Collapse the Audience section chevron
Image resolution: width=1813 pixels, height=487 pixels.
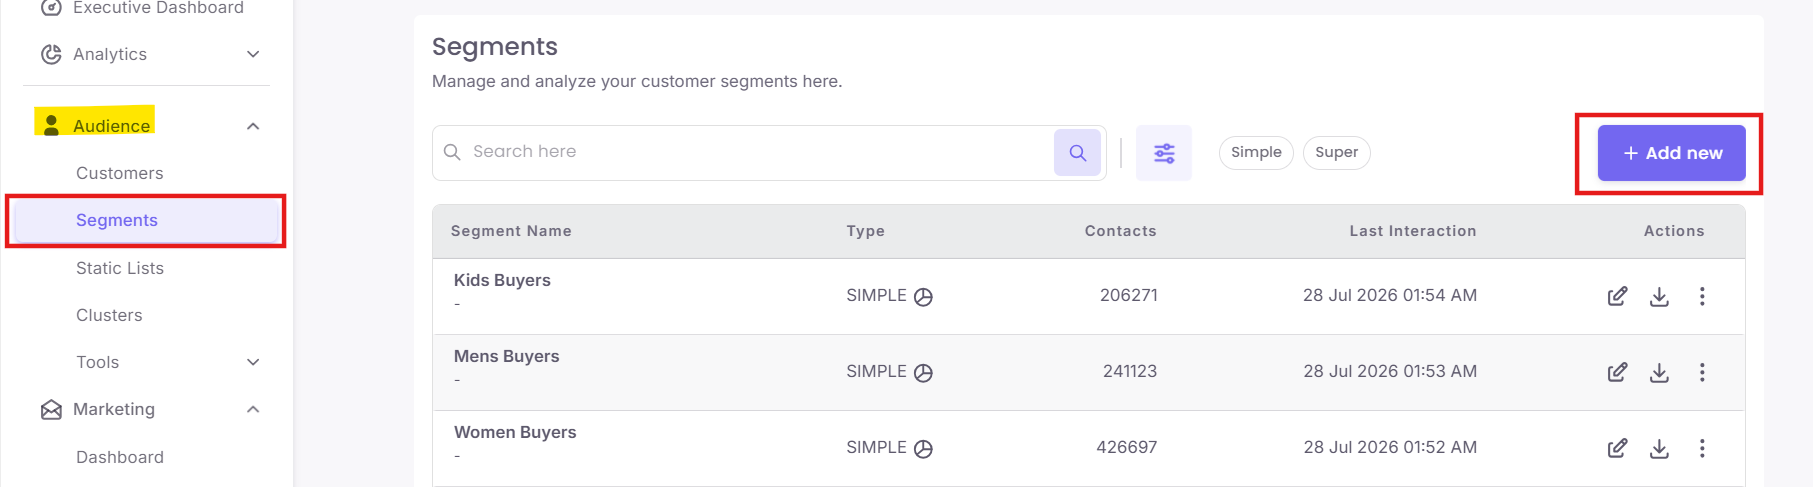coord(253,126)
